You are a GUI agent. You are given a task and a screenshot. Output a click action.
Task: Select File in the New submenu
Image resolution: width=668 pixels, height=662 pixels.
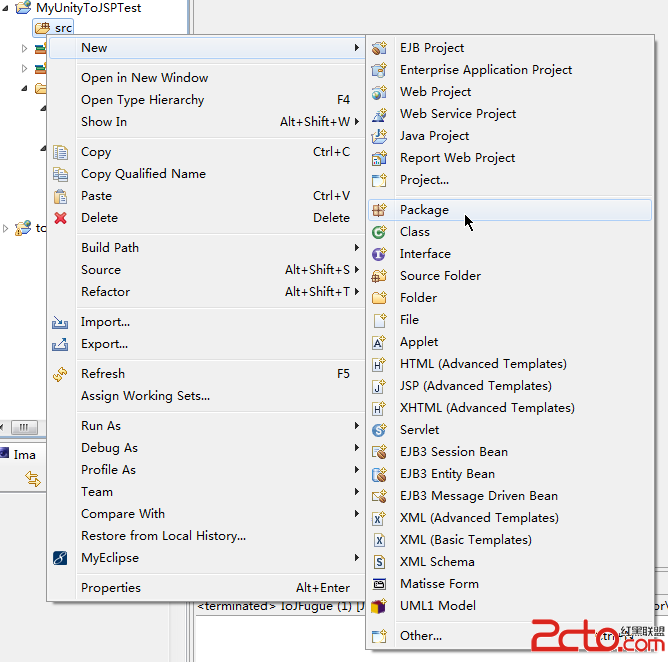[510, 320]
